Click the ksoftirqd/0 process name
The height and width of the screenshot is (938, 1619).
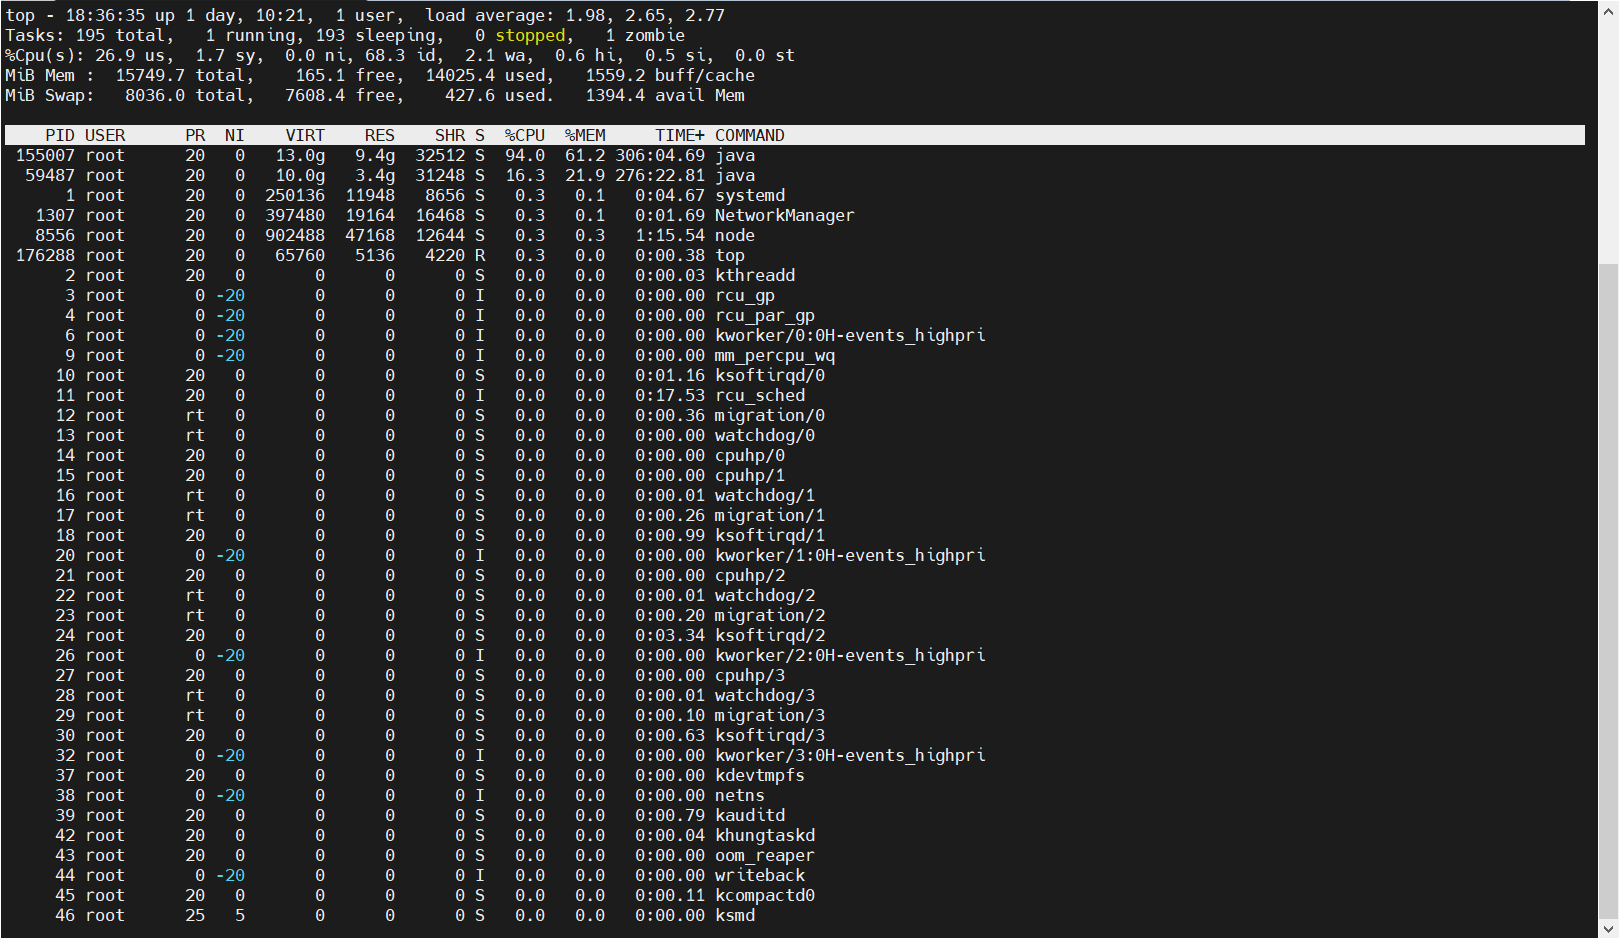[770, 375]
